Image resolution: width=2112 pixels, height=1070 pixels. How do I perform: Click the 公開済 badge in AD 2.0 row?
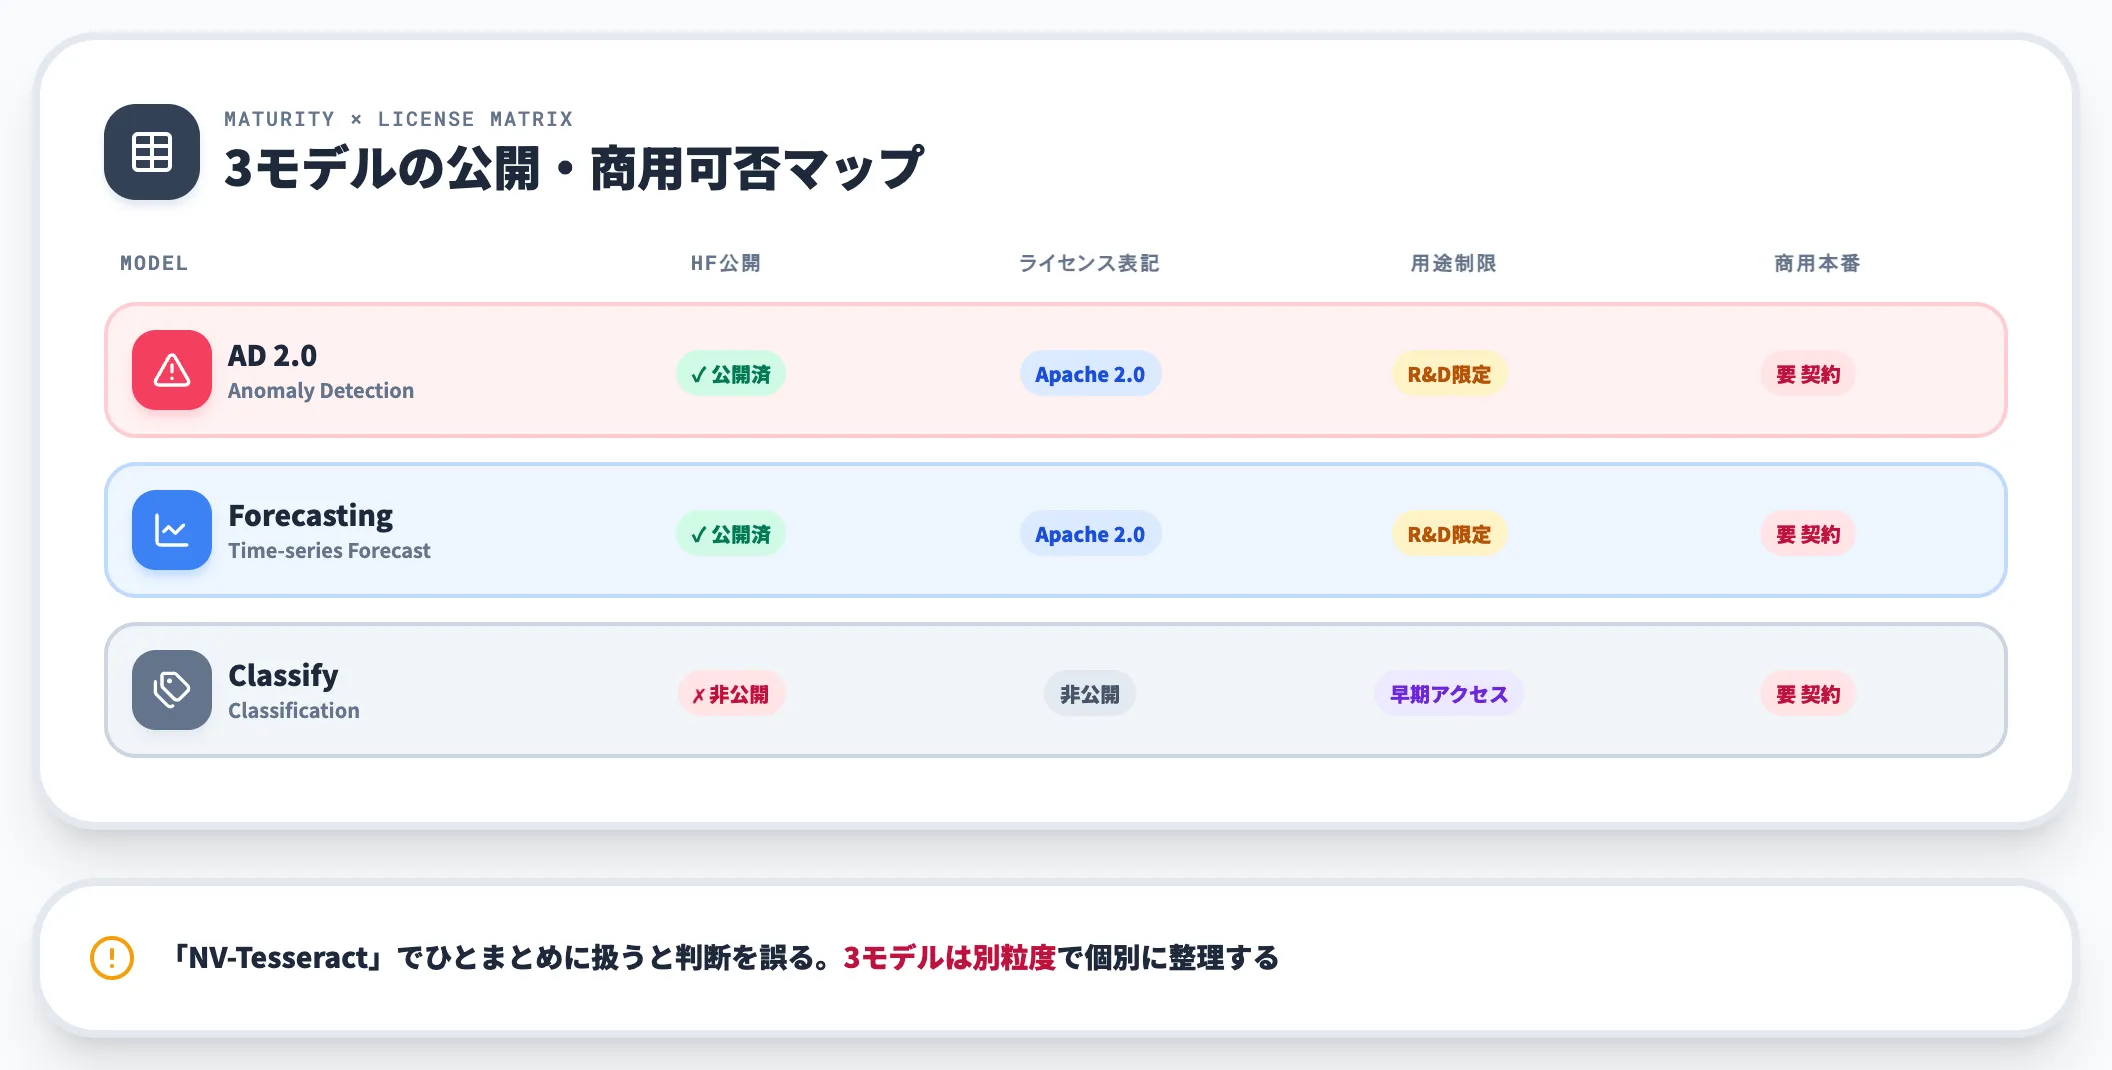coord(731,374)
